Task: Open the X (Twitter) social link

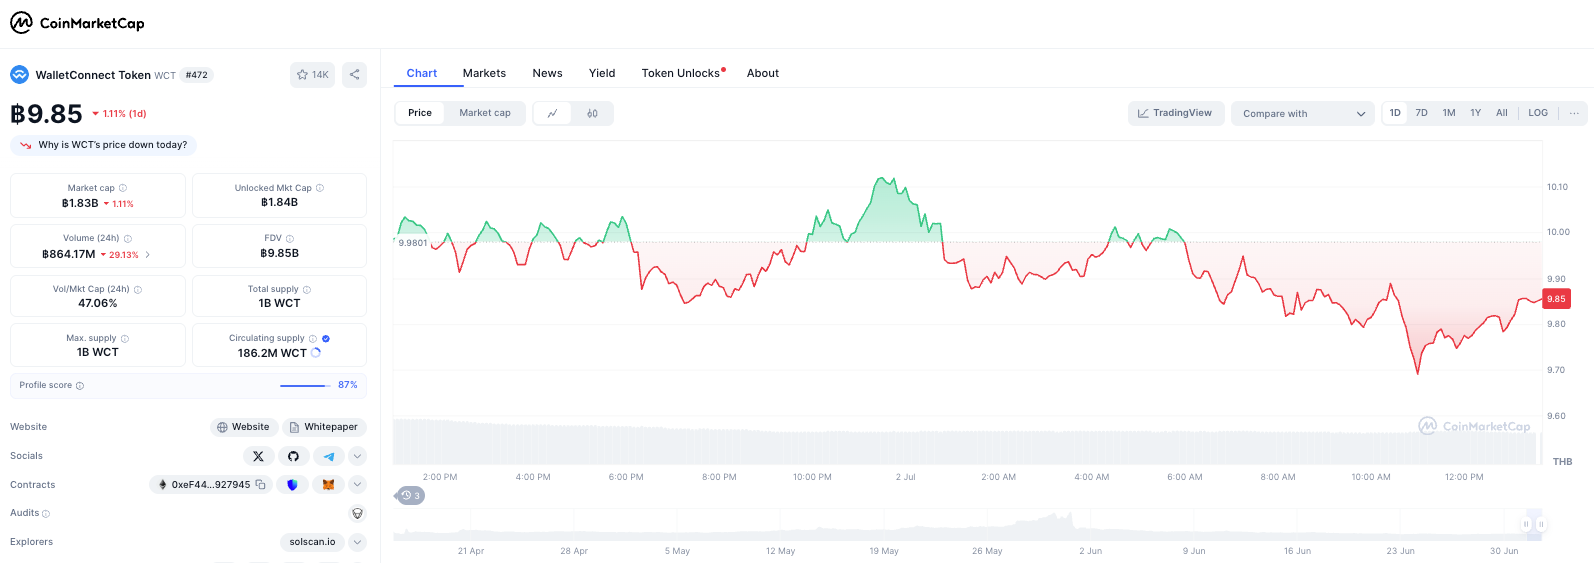Action: tap(258, 456)
